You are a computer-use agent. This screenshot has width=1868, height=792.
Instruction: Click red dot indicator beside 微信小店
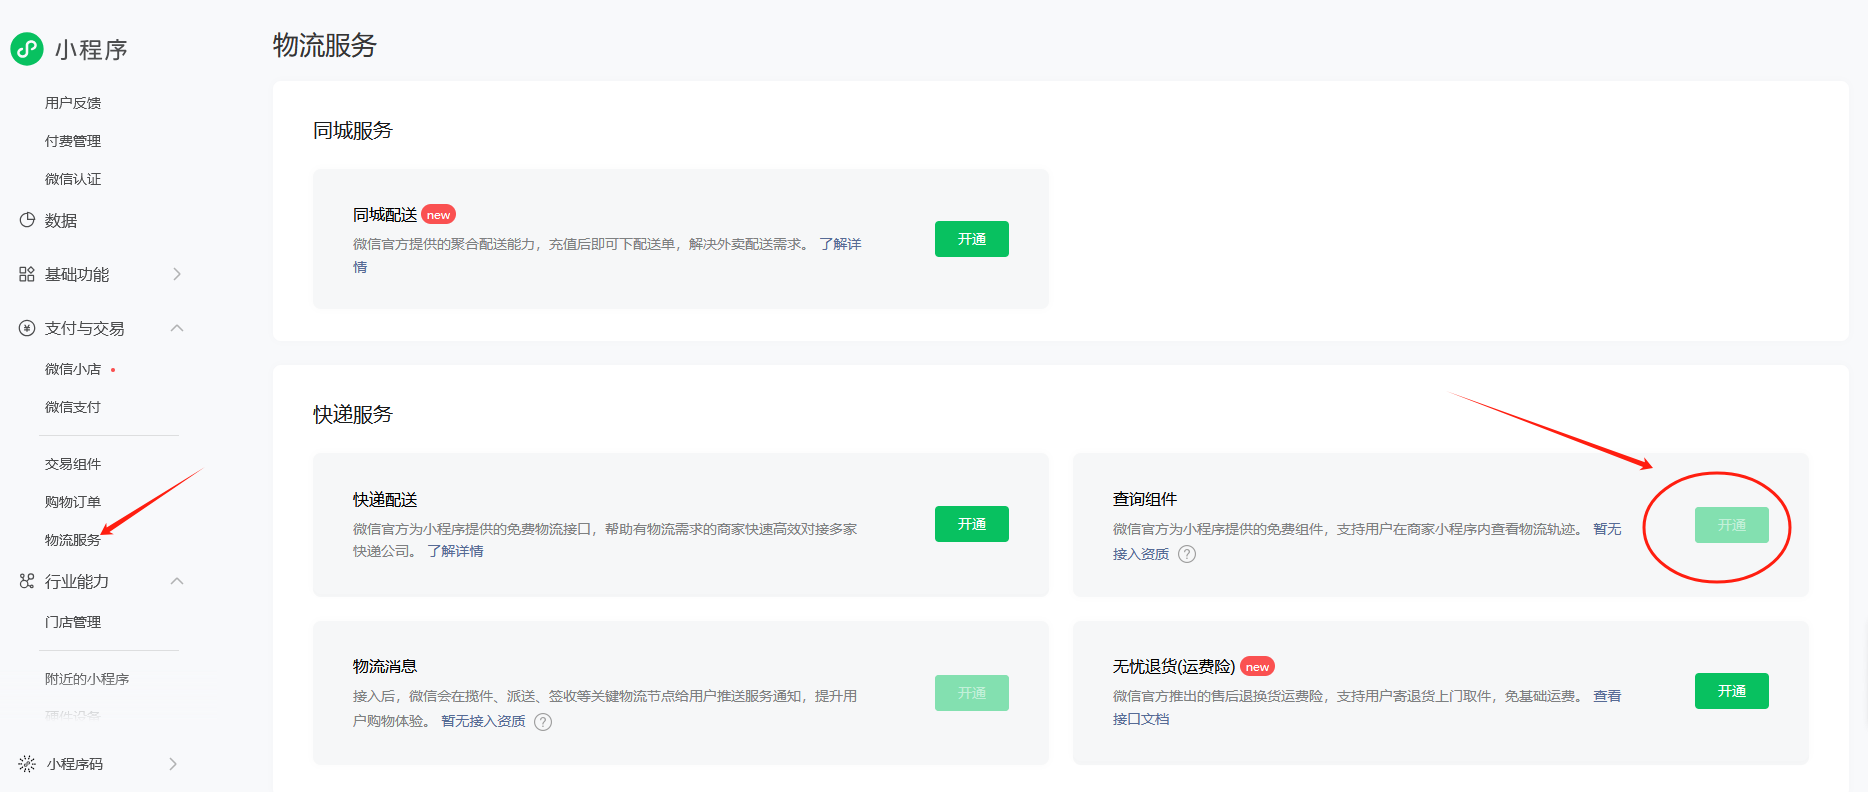[x=113, y=370]
